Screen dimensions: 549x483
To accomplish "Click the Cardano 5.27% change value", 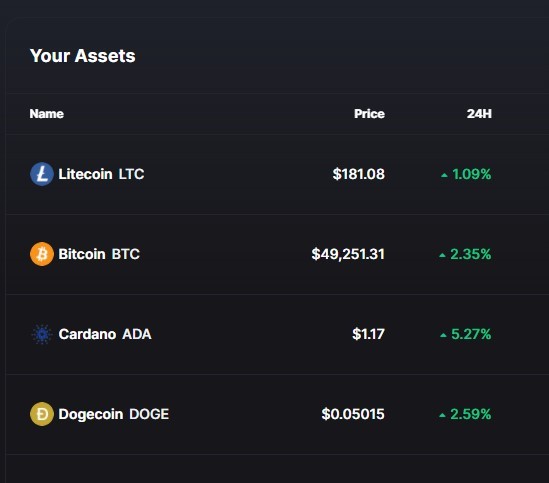I will (x=471, y=334).
